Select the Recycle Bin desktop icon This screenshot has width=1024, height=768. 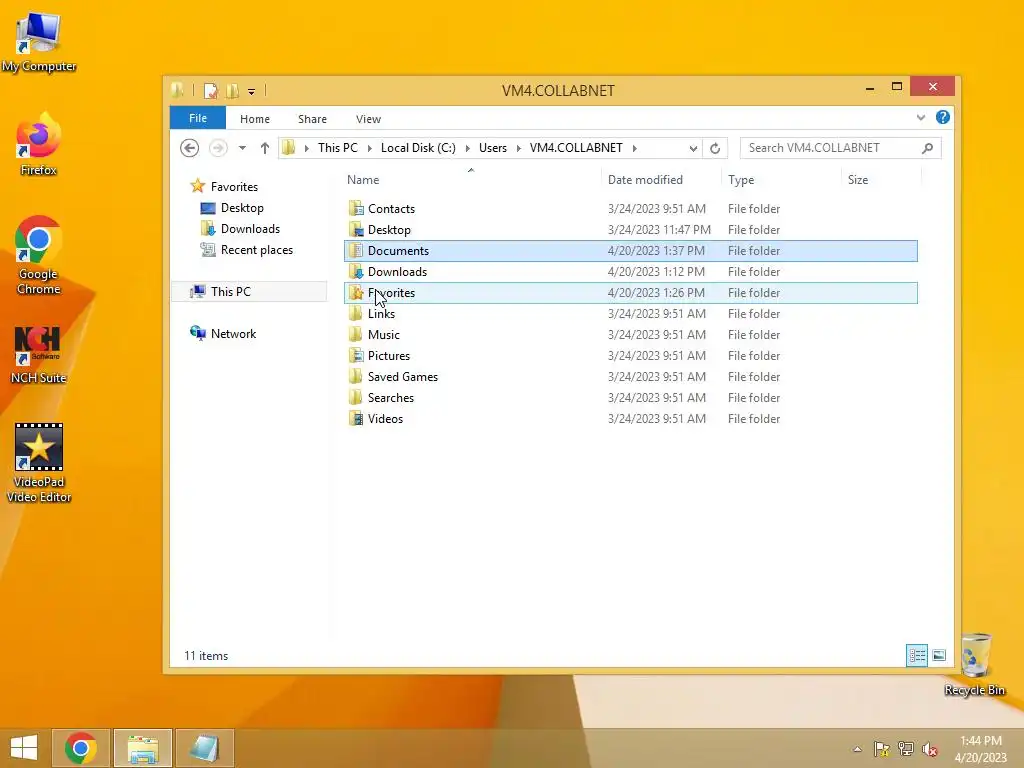pos(974,664)
